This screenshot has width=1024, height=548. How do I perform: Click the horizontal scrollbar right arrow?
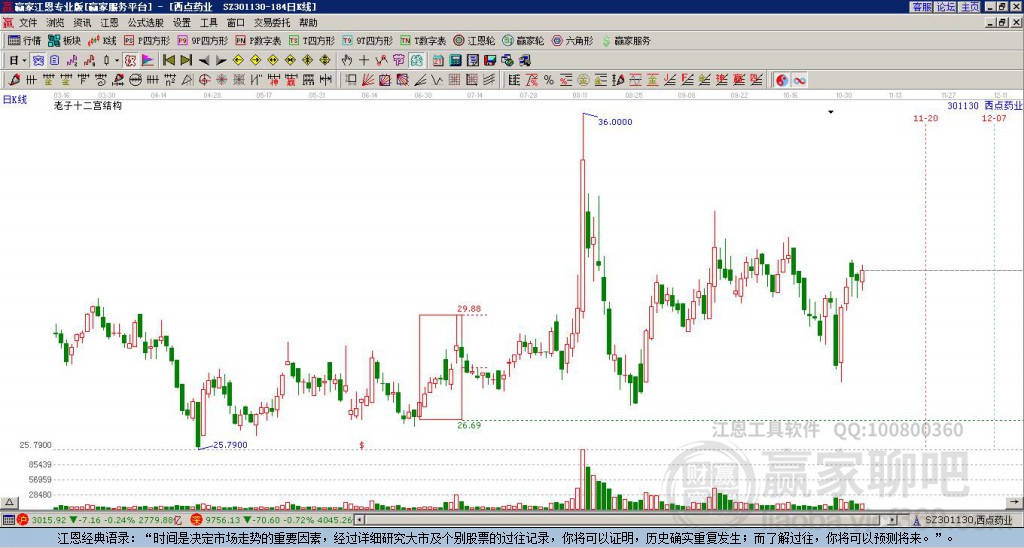tap(893, 520)
